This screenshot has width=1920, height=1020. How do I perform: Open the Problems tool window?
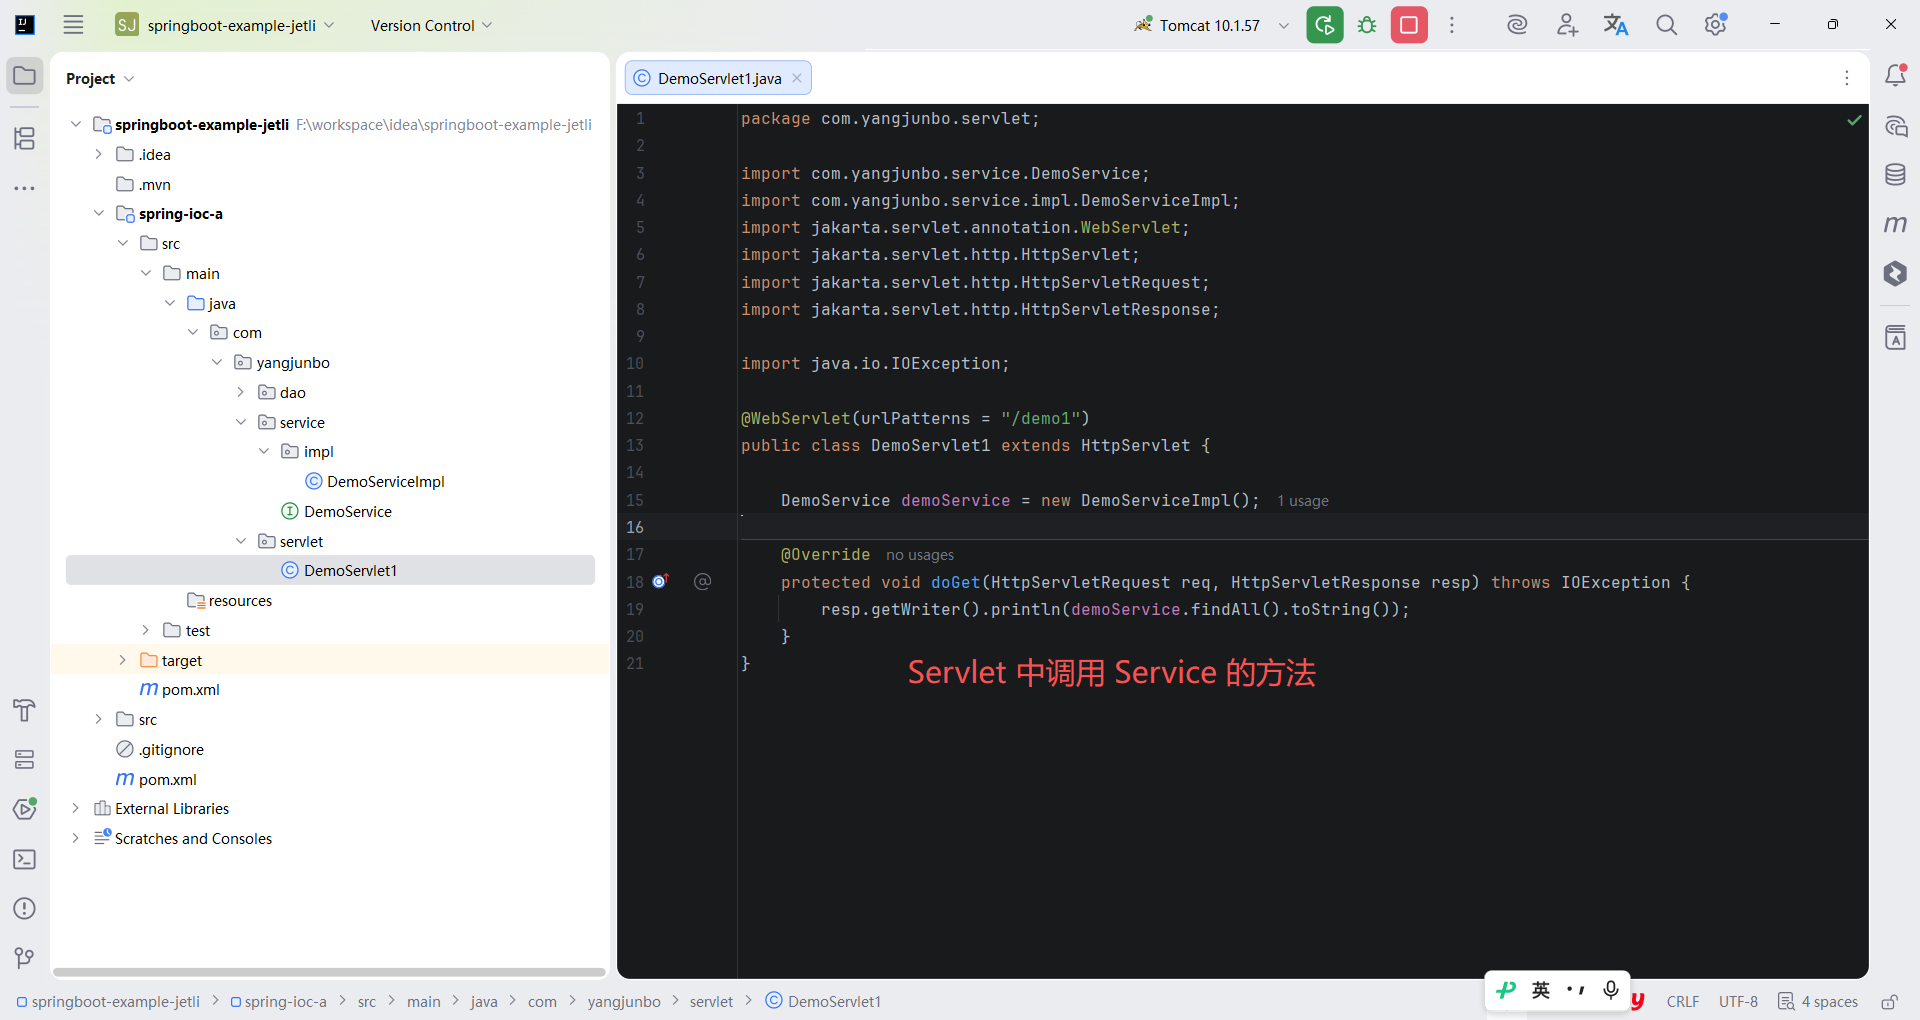[25, 908]
